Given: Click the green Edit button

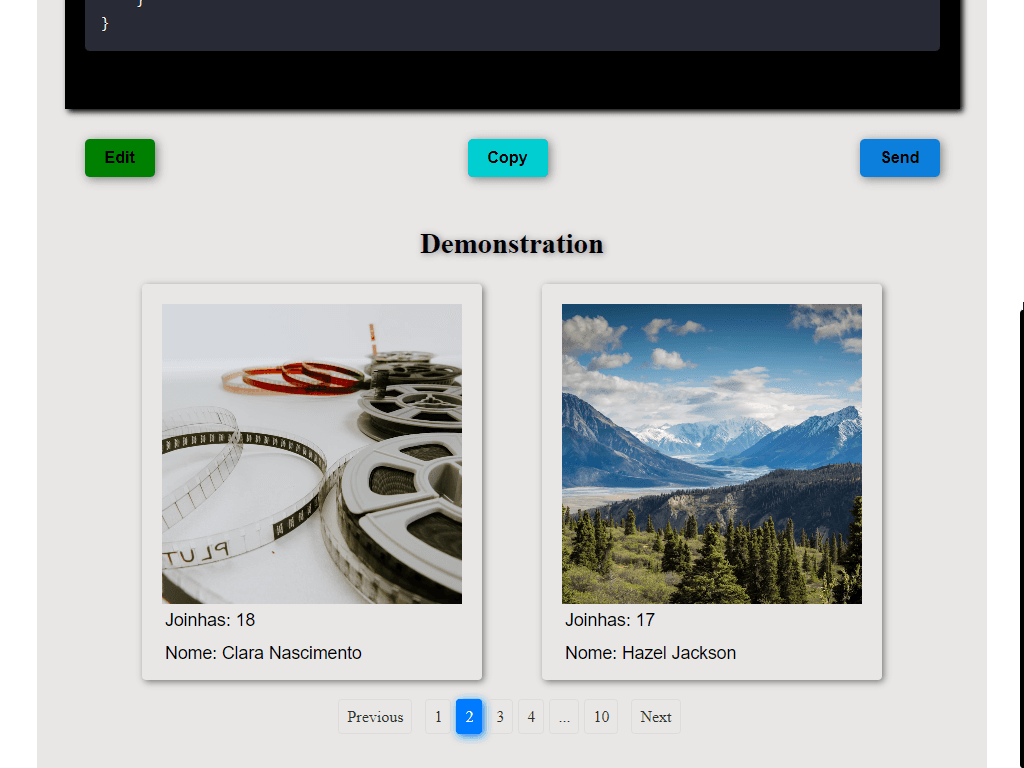Looking at the screenshot, I should [x=119, y=157].
